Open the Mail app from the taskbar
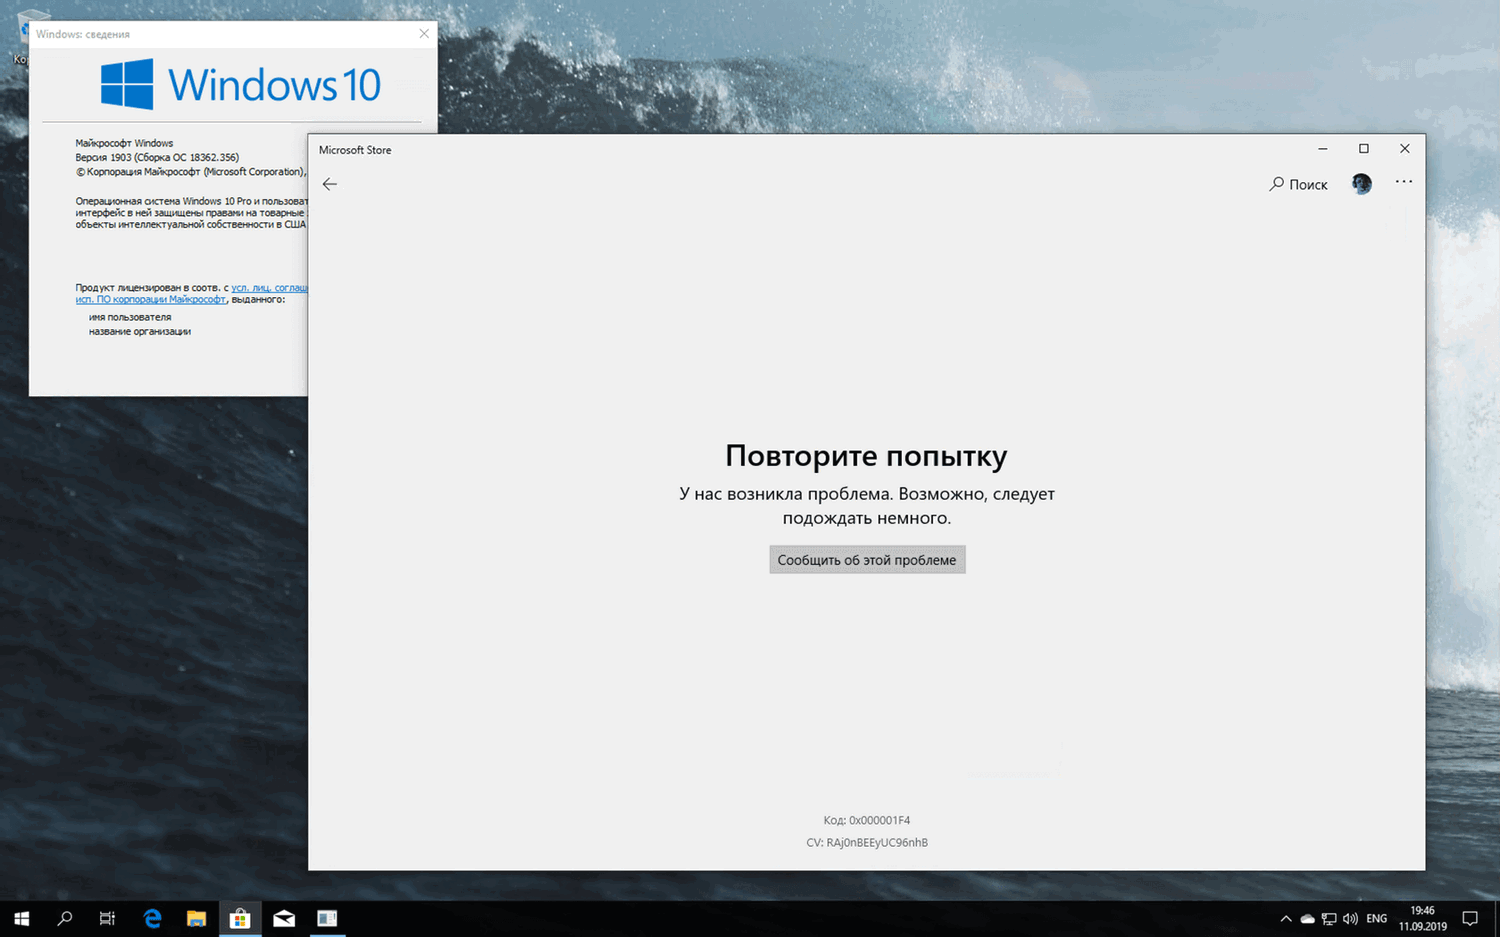 (284, 918)
